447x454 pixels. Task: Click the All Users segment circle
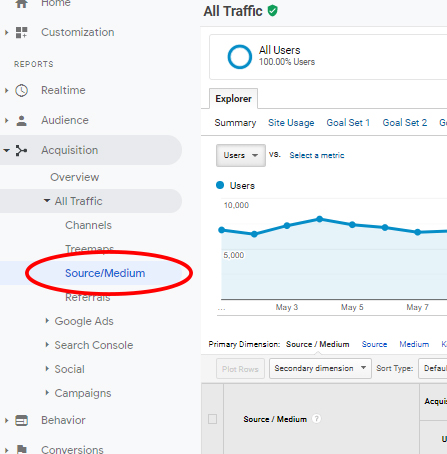pyautogui.click(x=239, y=57)
